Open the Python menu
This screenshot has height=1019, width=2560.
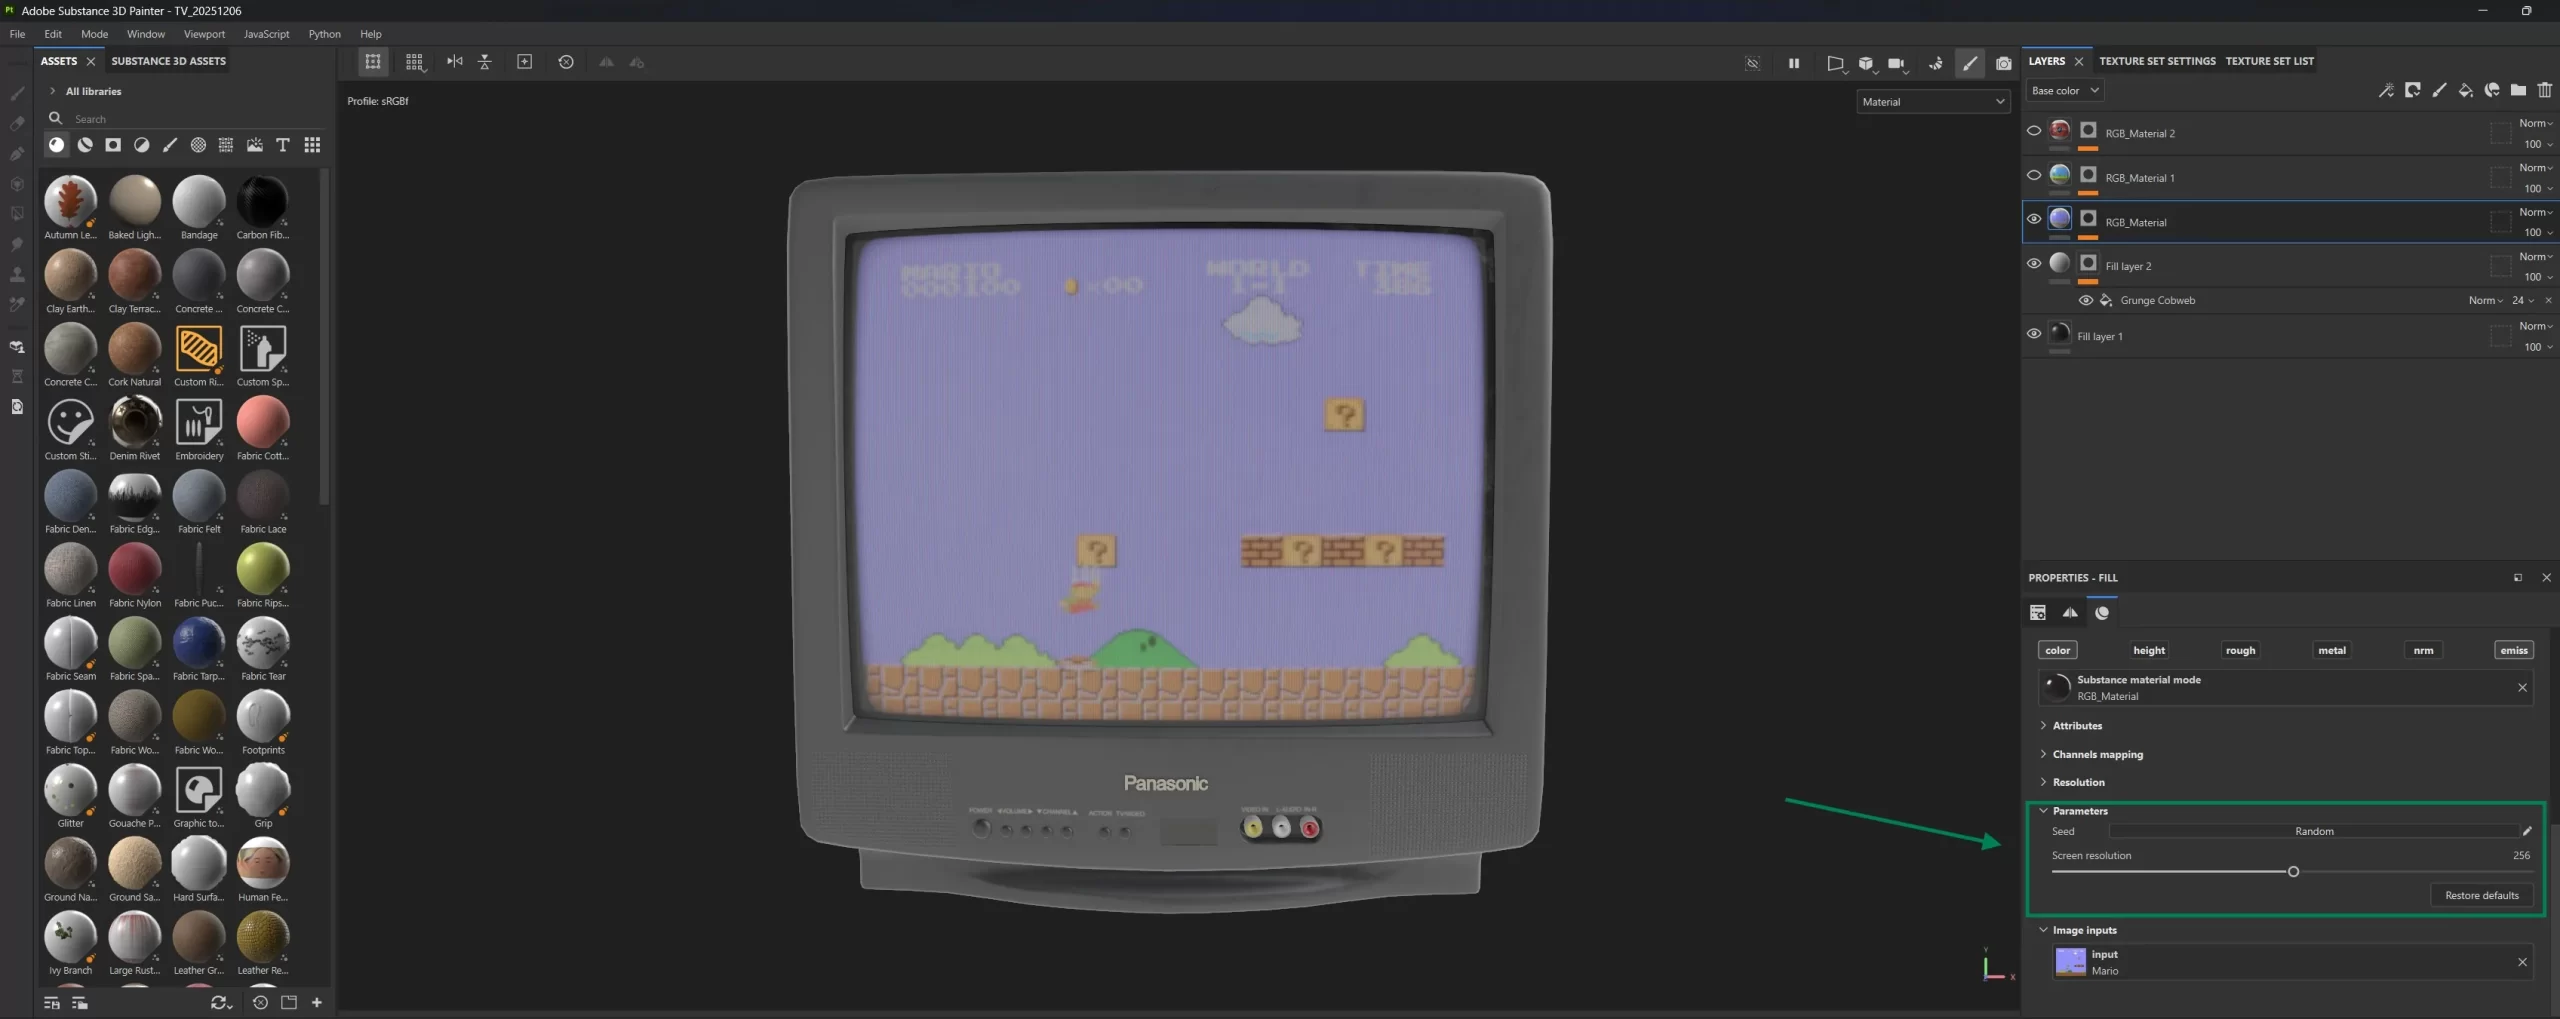(324, 34)
